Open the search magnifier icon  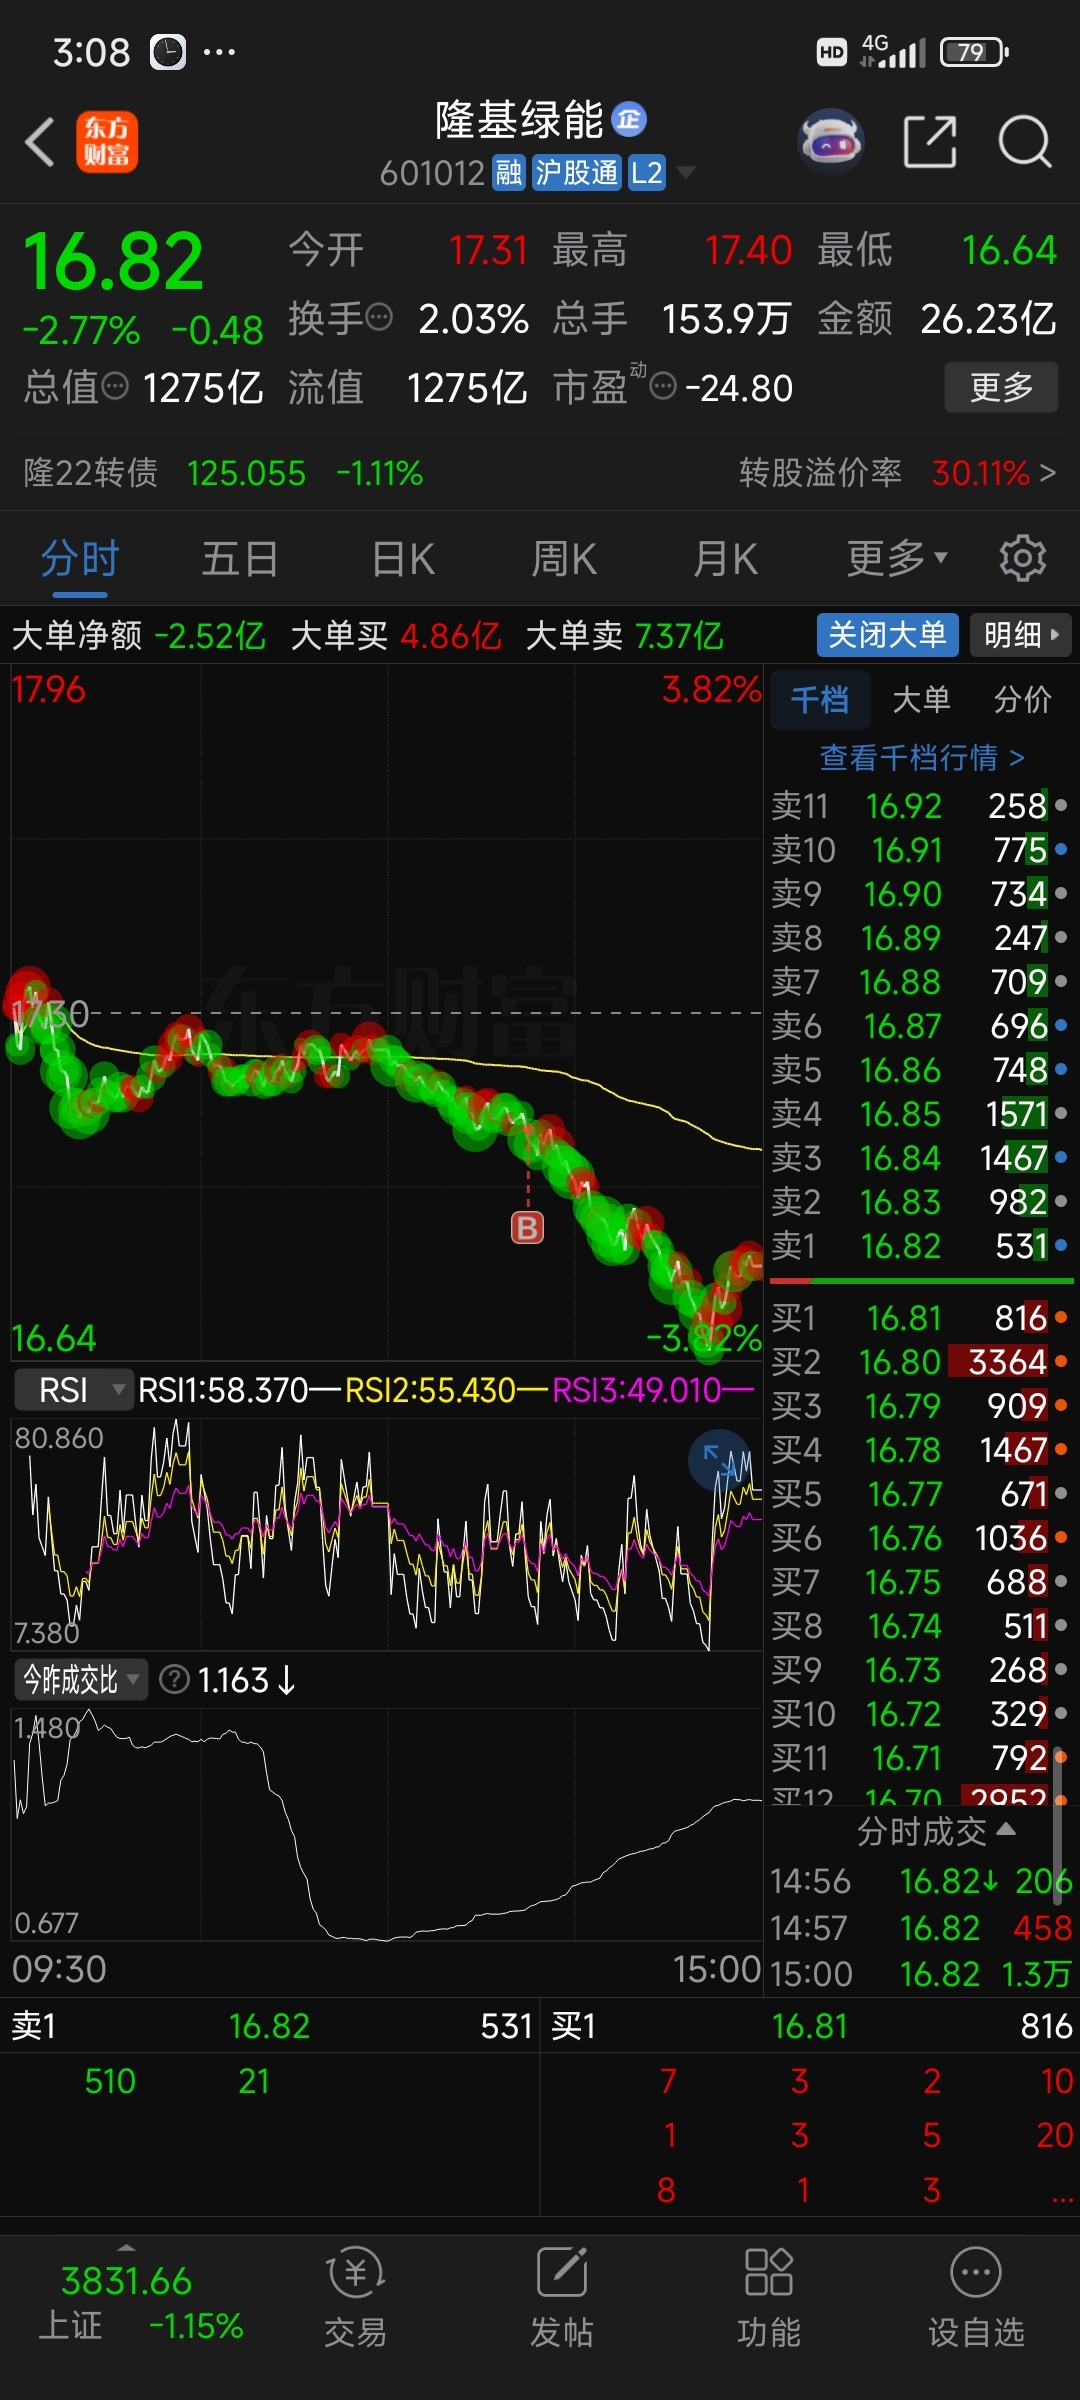(1025, 141)
